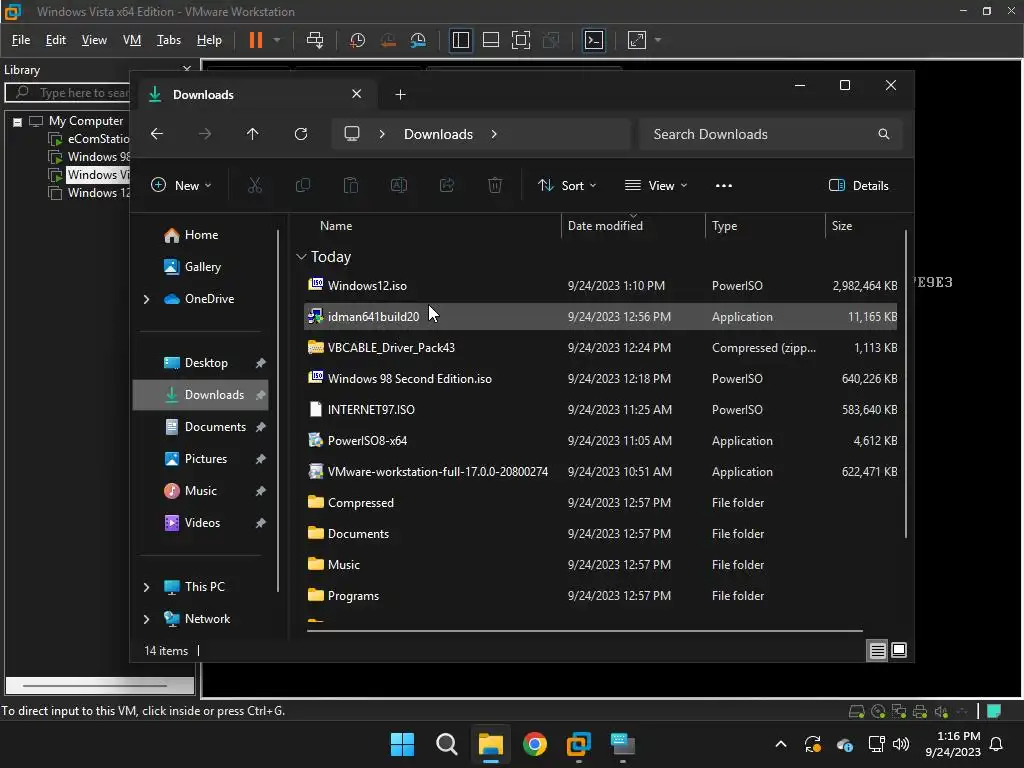Open the VMware snapshot manager icon
1024x768 pixels.
click(x=418, y=40)
